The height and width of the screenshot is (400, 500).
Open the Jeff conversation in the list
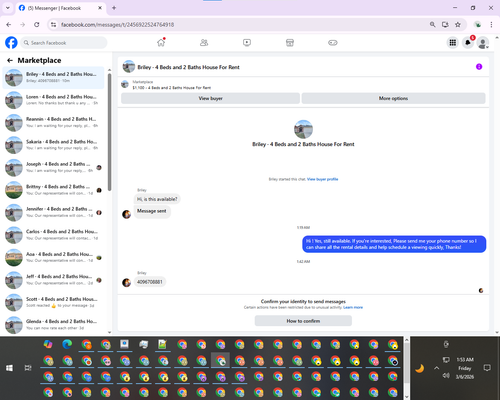tap(53, 280)
